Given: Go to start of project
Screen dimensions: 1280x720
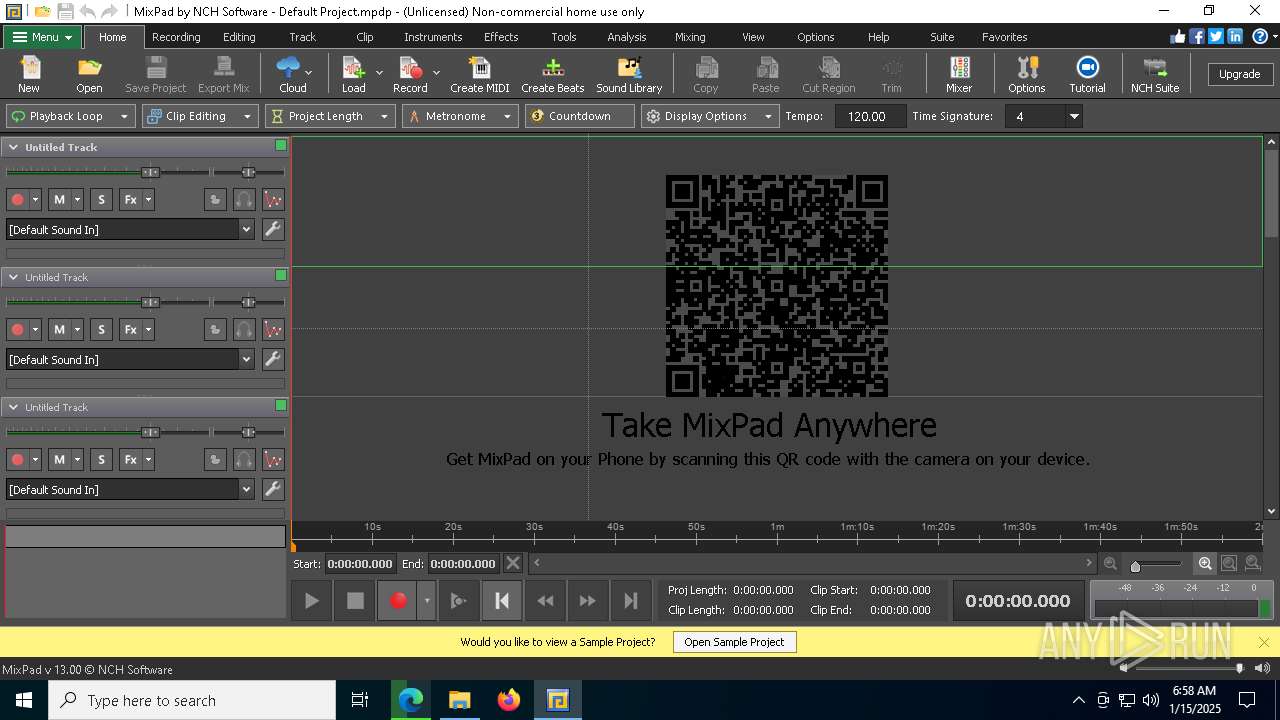Looking at the screenshot, I should [x=502, y=600].
